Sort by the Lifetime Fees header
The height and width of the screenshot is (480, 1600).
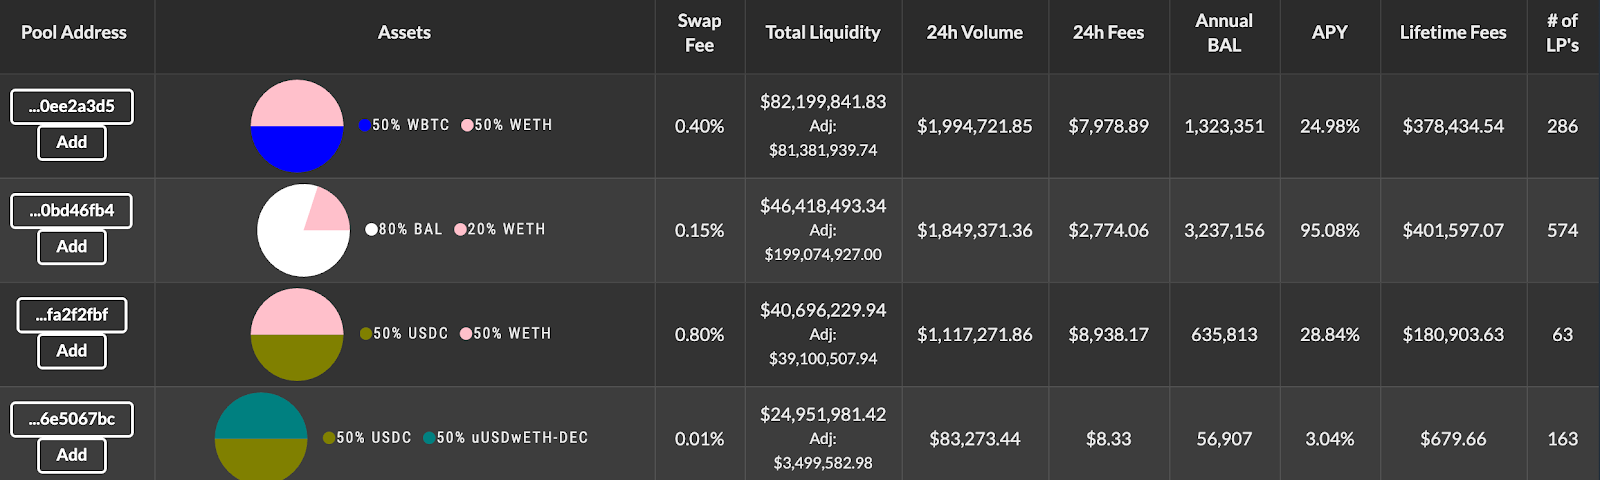[1453, 32]
